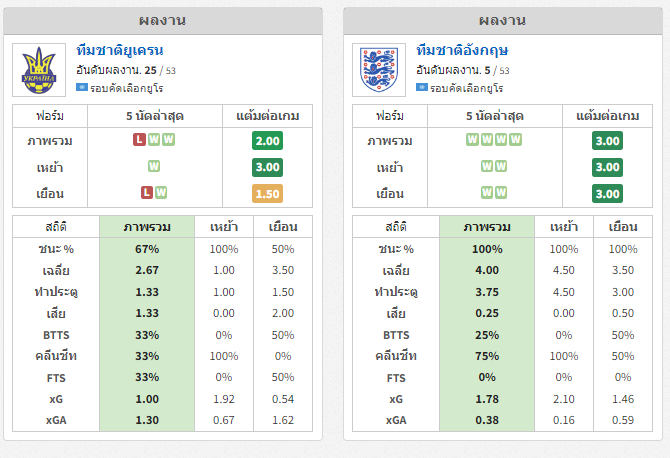Image resolution: width=670 pixels, height=458 pixels.
Task: Click the England three lions crest
Action: (x=379, y=70)
